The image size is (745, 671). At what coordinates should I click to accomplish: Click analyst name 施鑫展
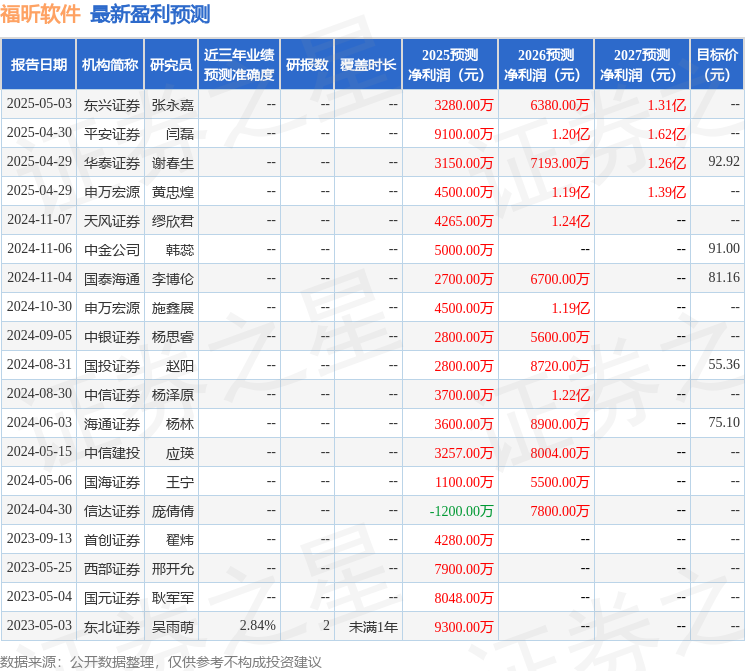(173, 308)
